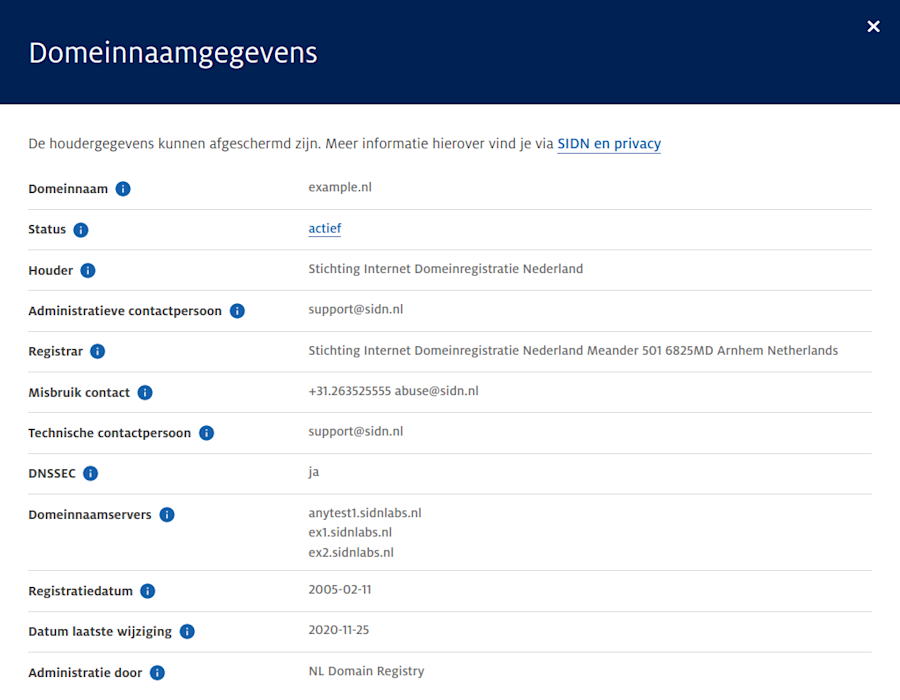This screenshot has width=900, height=700.
Task: Click the Houder field label
Action: click(51, 270)
